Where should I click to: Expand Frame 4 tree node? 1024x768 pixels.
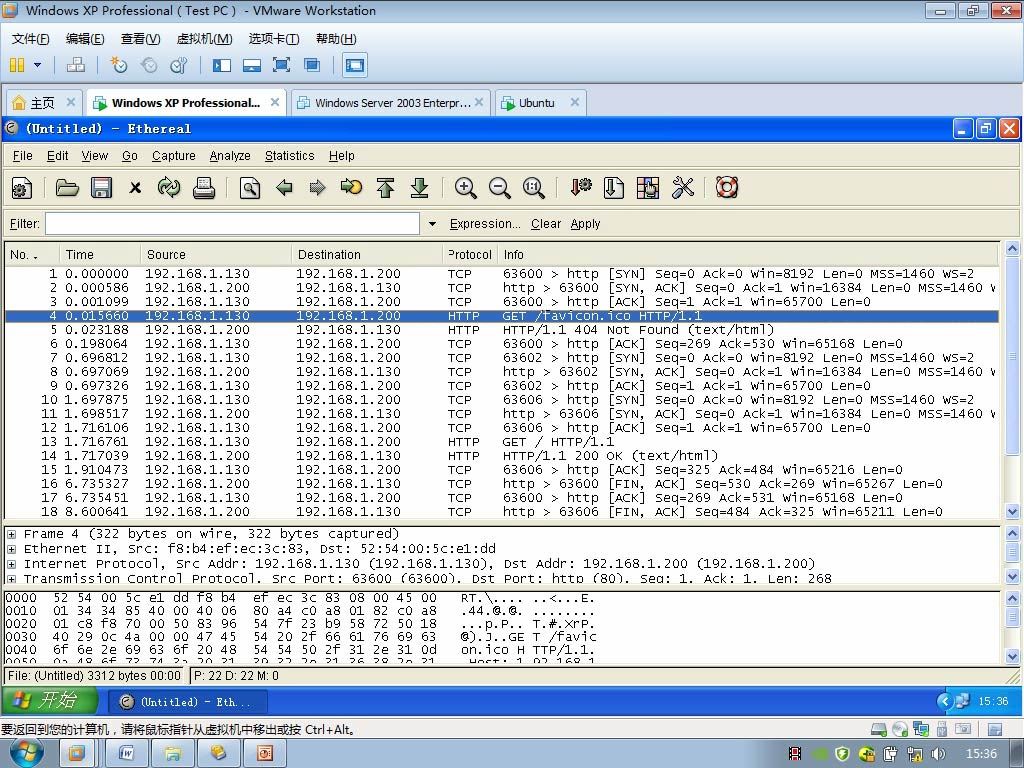coord(11,534)
